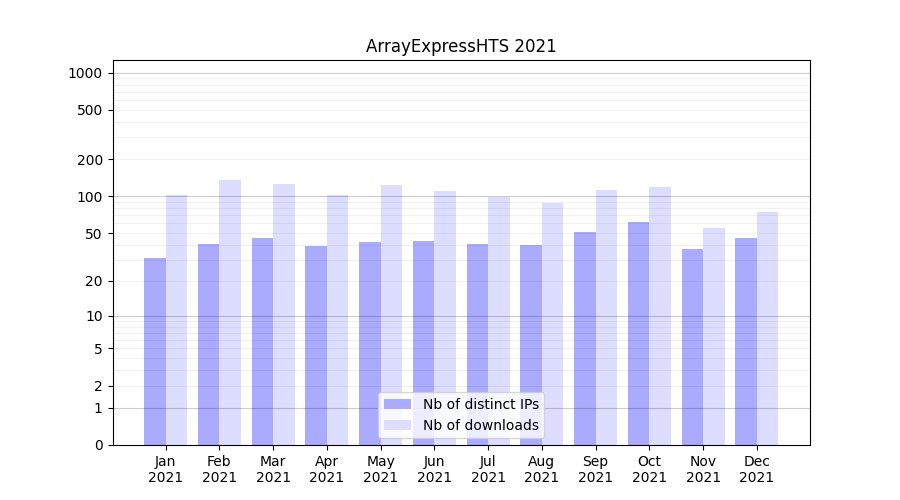The width and height of the screenshot is (900, 500).
Task: Click the Dec 2021 x-axis label
Action: coord(756,469)
